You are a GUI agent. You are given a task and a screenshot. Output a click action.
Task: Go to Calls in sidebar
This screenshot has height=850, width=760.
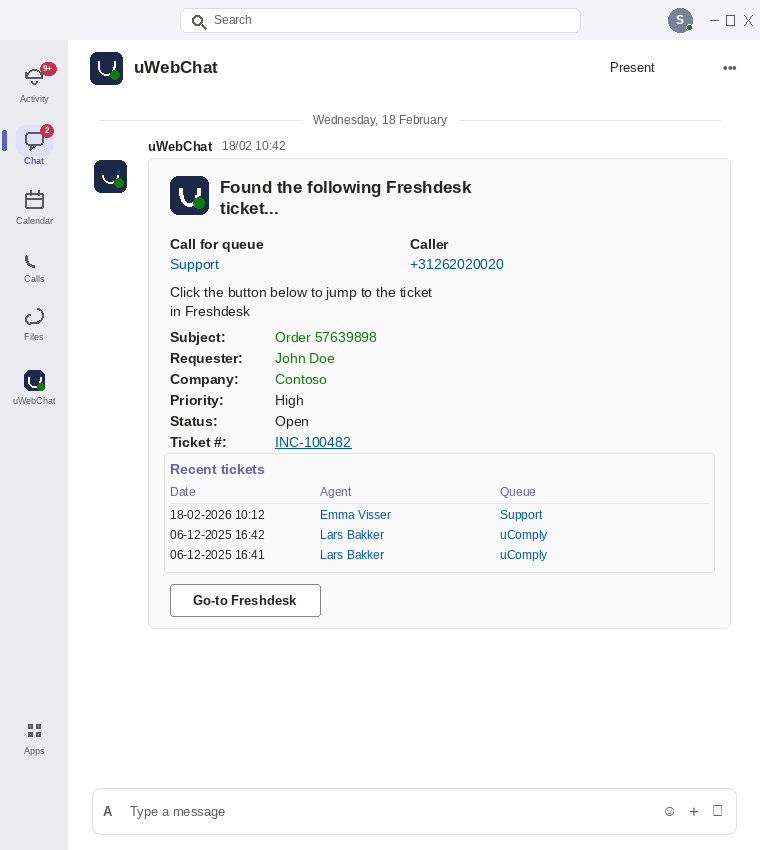click(x=34, y=268)
